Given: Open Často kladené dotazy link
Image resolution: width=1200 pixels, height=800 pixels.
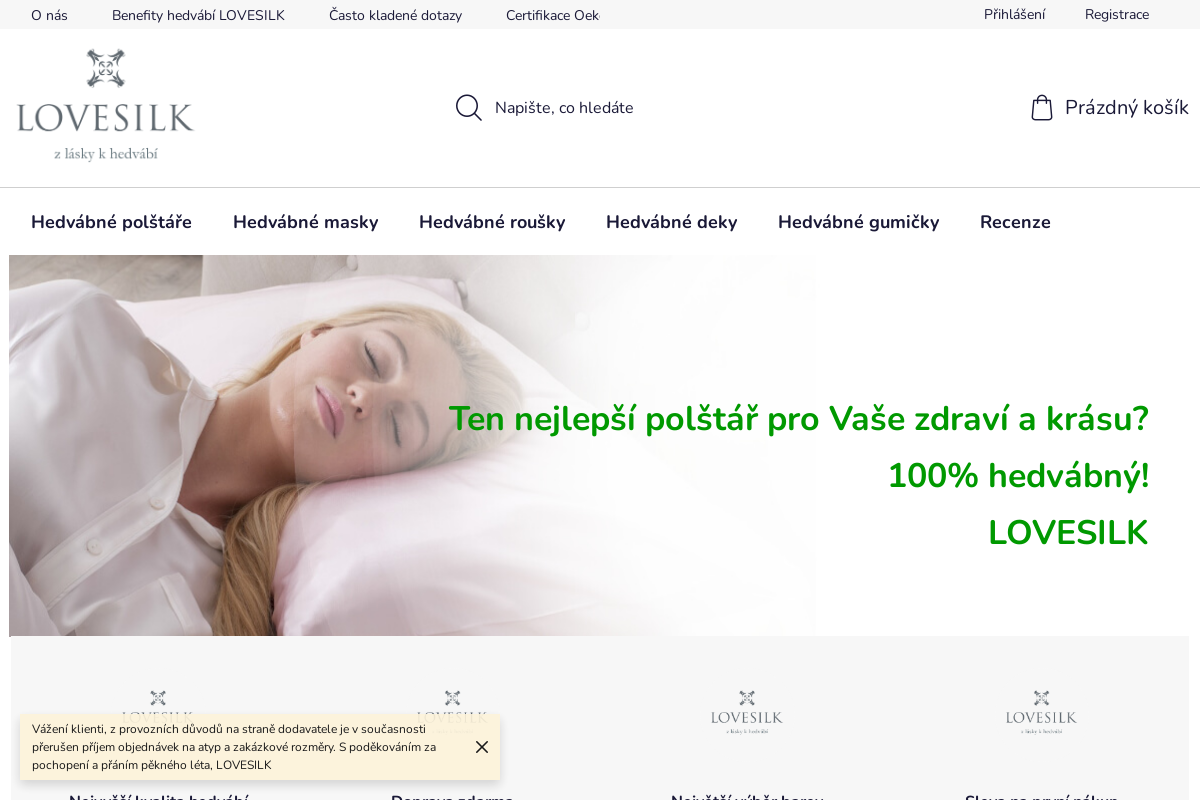Looking at the screenshot, I should point(395,15).
